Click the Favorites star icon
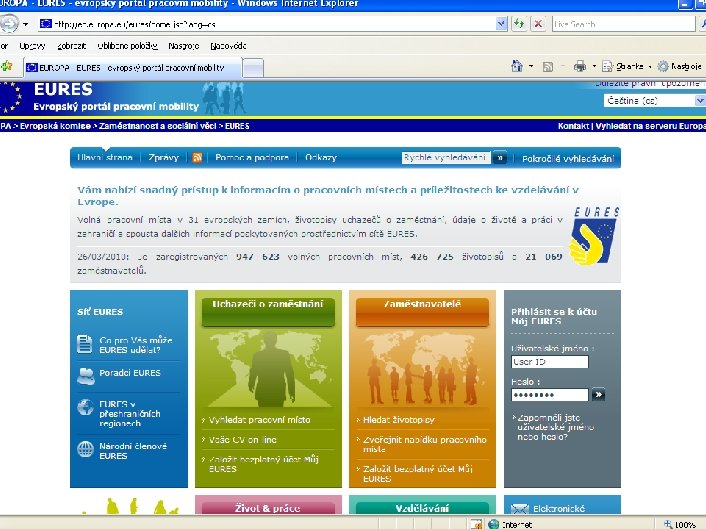The height and width of the screenshot is (529, 706). point(6,67)
